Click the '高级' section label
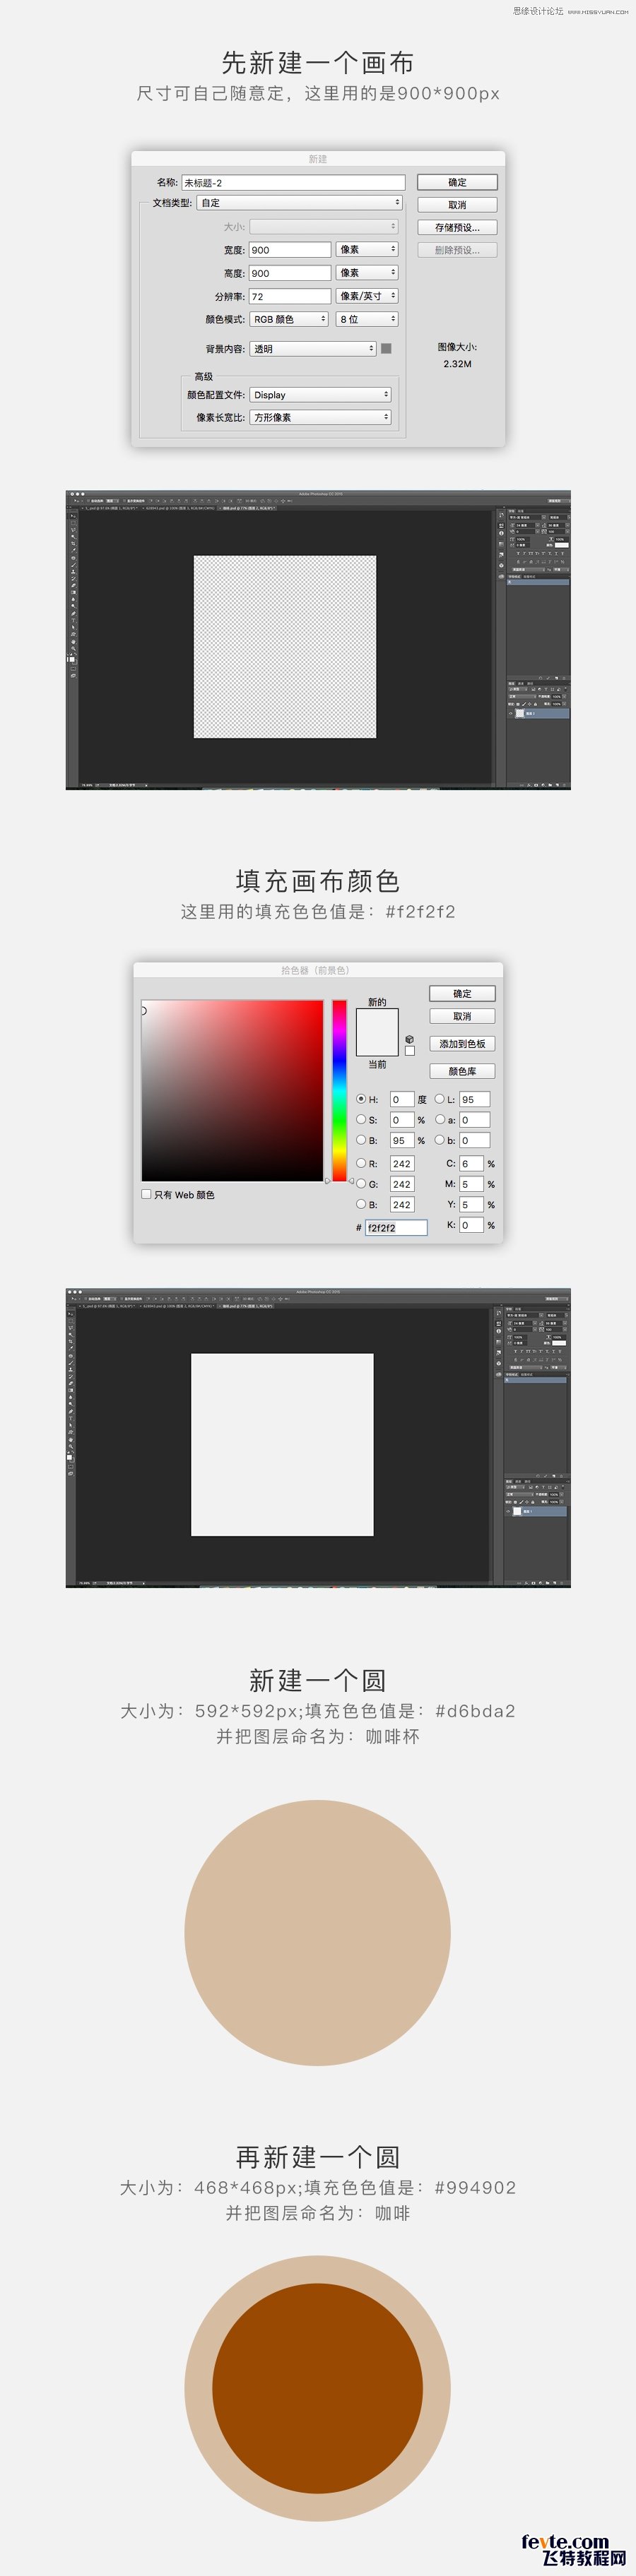The width and height of the screenshot is (636, 2576). click(204, 376)
